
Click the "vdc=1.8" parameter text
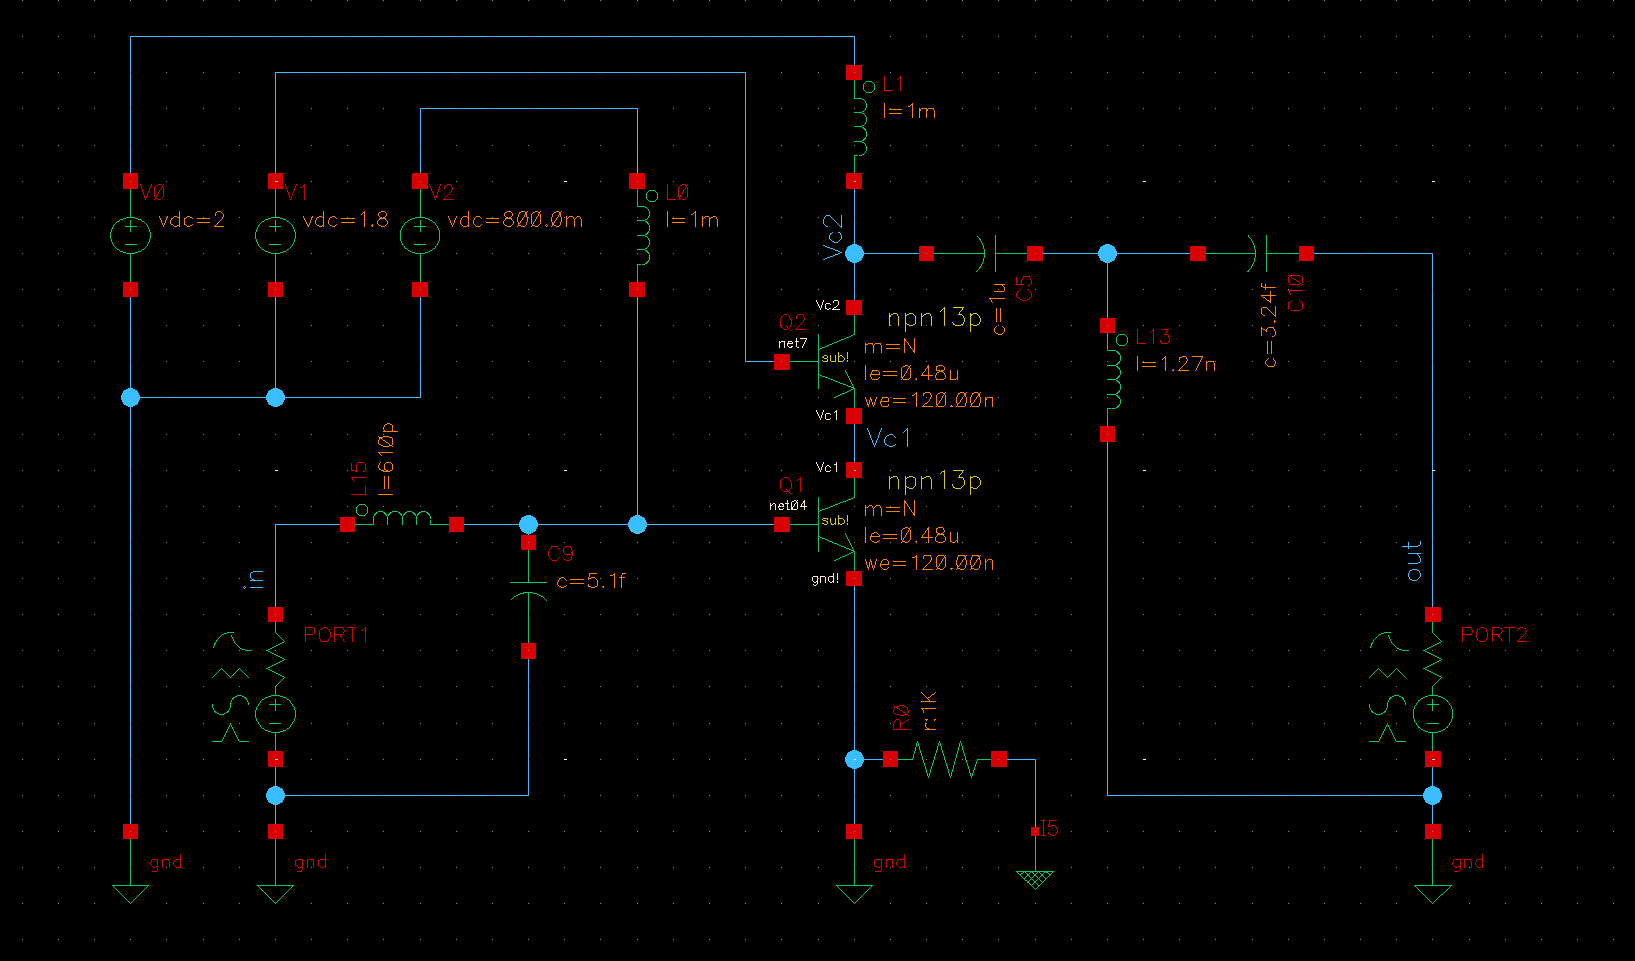pos(346,220)
